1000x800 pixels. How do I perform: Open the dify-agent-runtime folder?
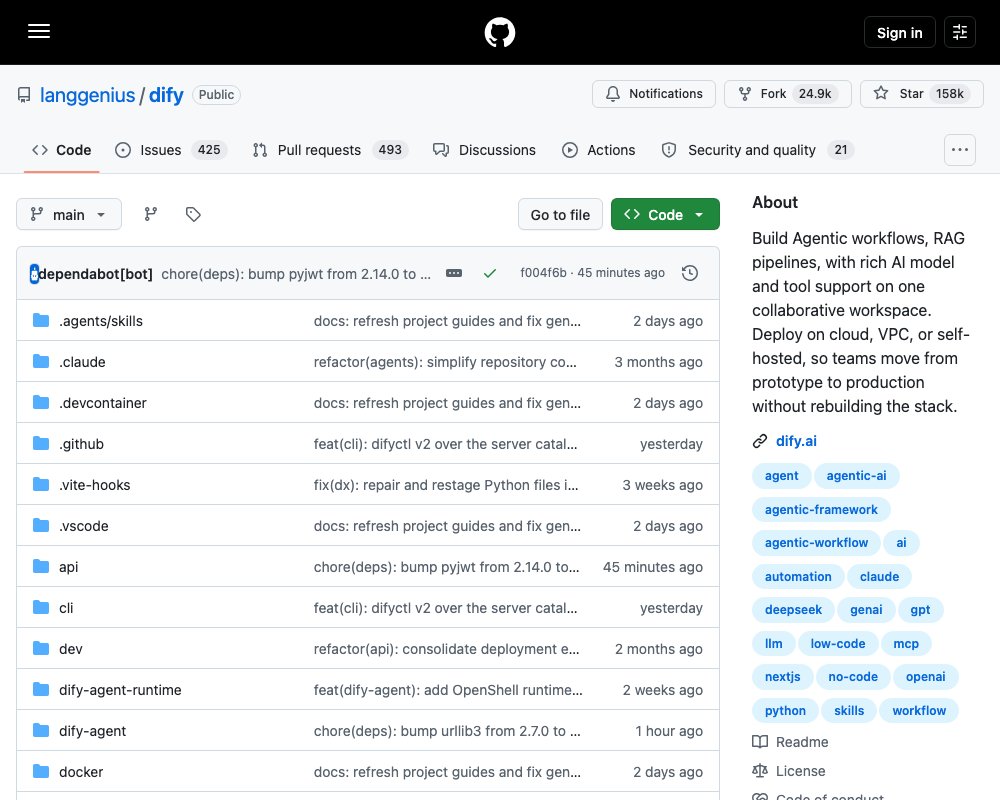[x=120, y=690]
